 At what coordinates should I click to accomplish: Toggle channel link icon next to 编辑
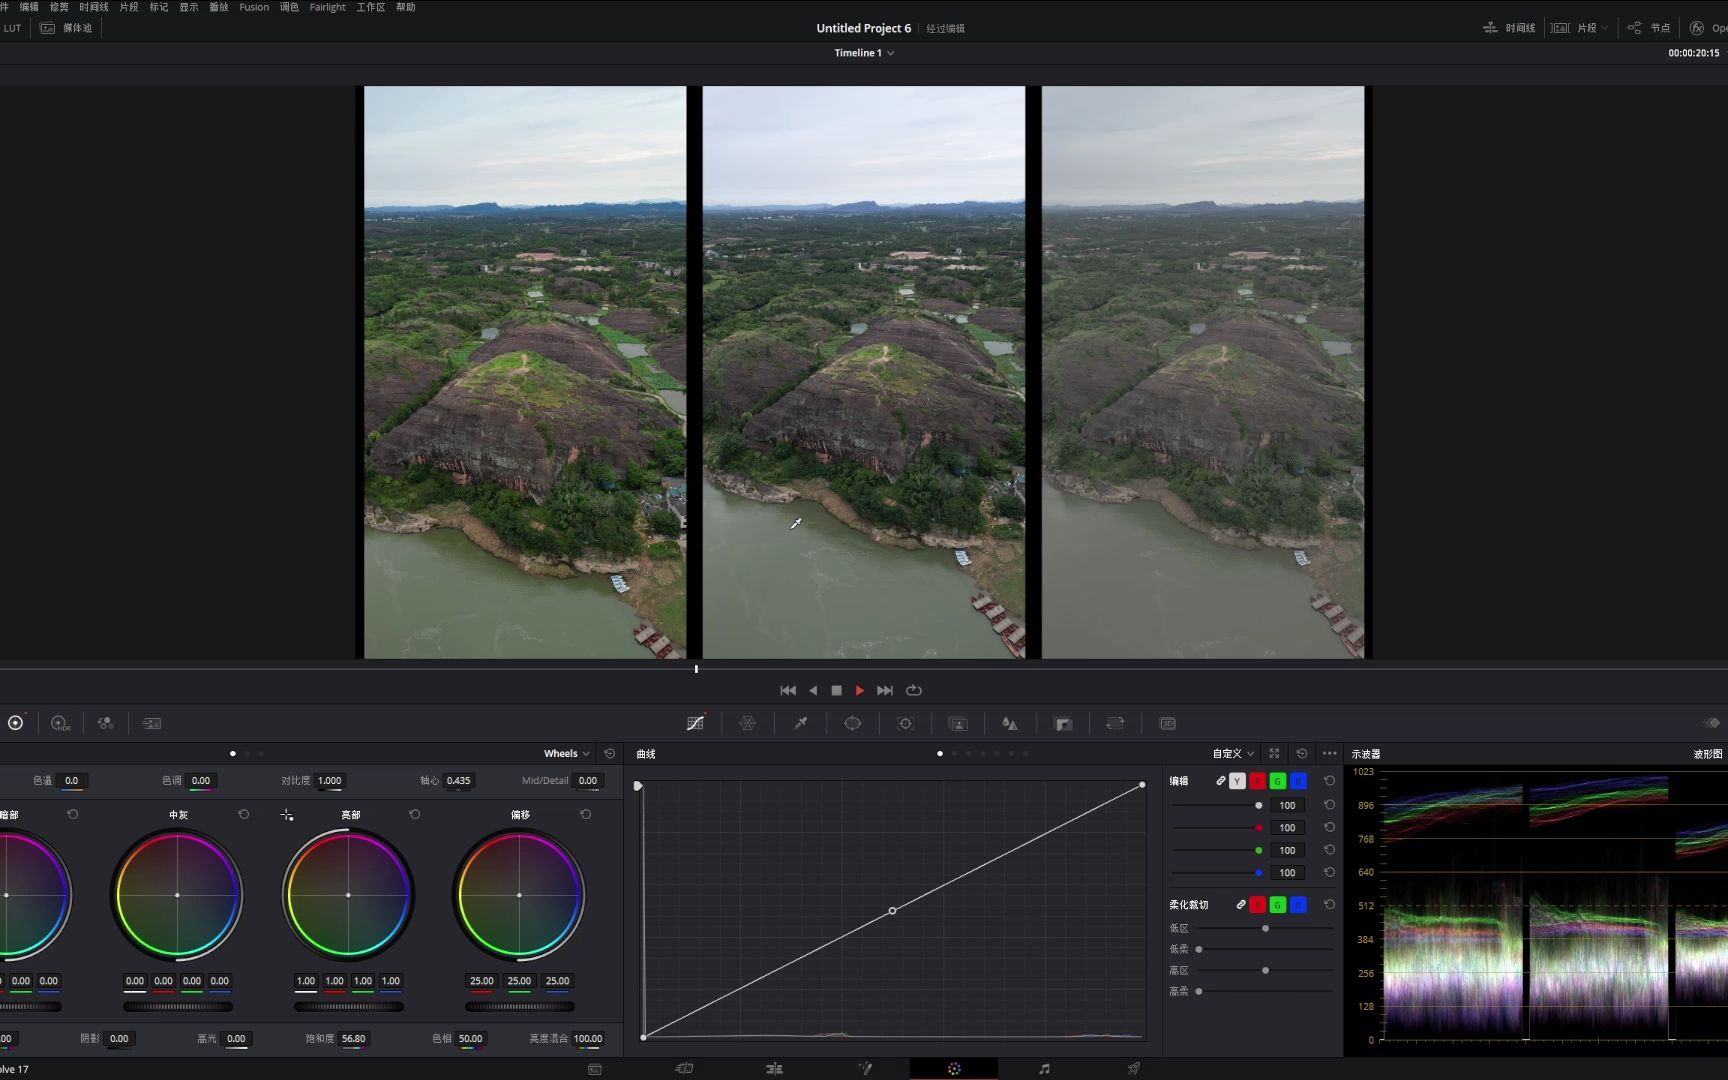pyautogui.click(x=1220, y=781)
